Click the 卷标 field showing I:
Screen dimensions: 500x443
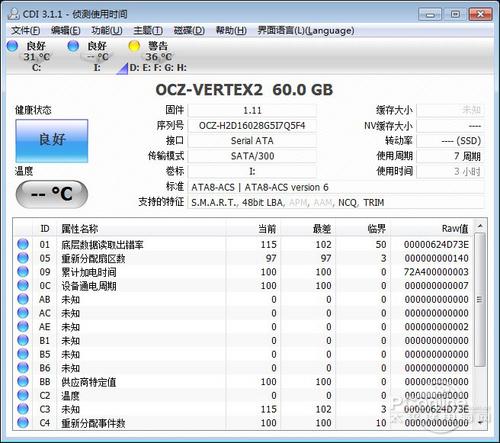point(252,171)
